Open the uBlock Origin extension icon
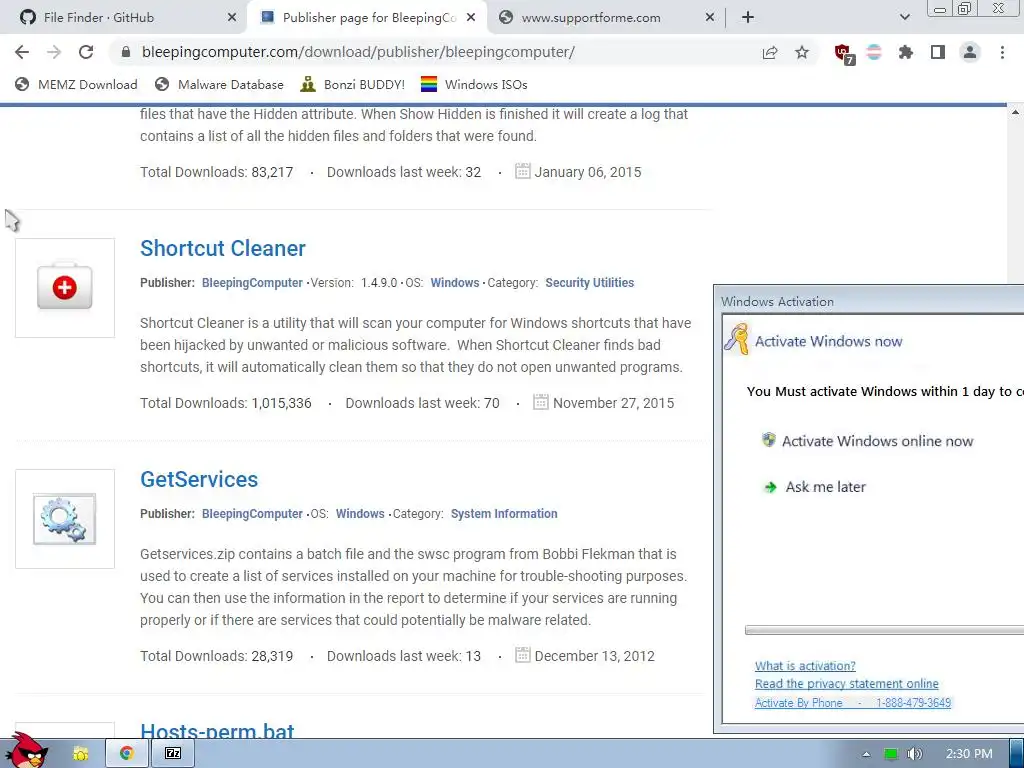This screenshot has height=768, width=1024. point(844,54)
